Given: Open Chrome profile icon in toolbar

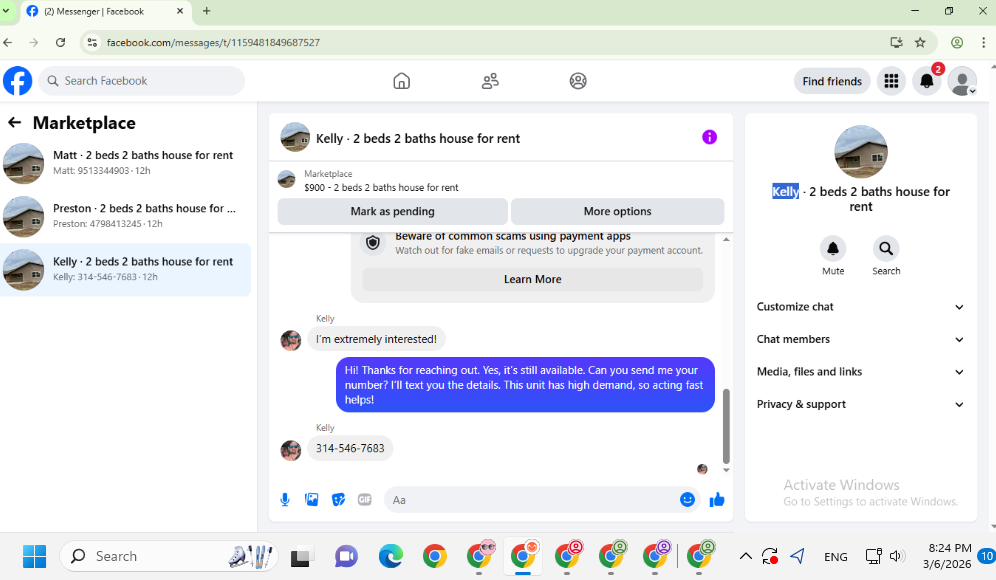Looking at the screenshot, I should pyautogui.click(x=957, y=43).
